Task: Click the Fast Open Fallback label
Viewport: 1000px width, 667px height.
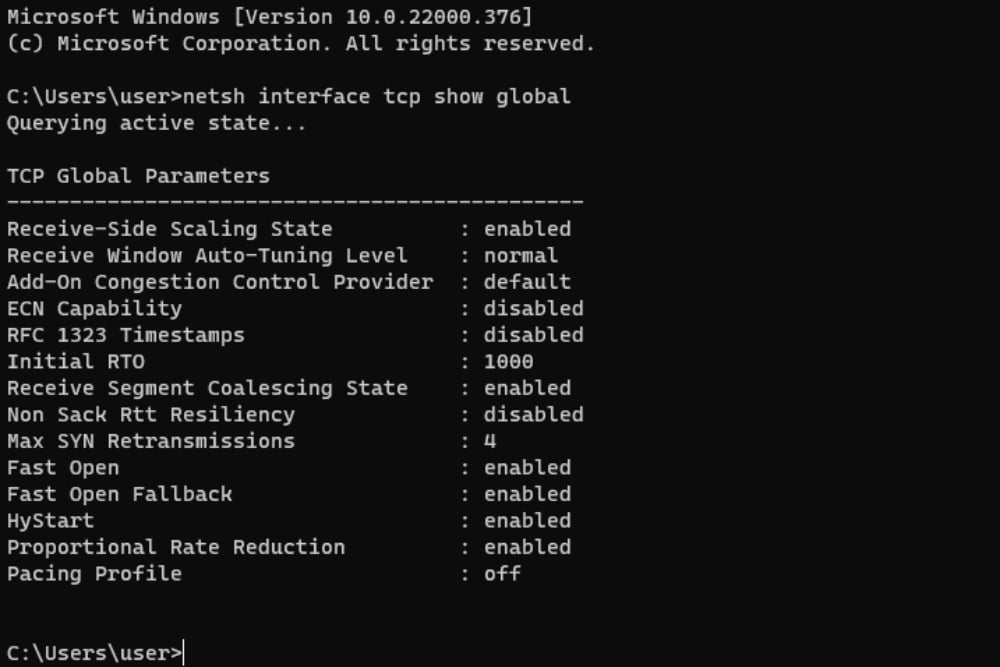Action: click(120, 494)
